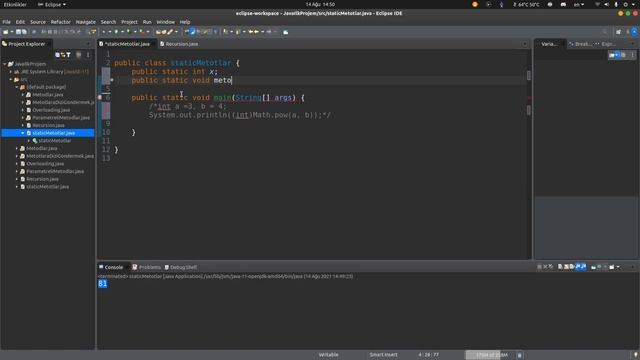
Task: Select the Console tab
Action: [x=111, y=267]
